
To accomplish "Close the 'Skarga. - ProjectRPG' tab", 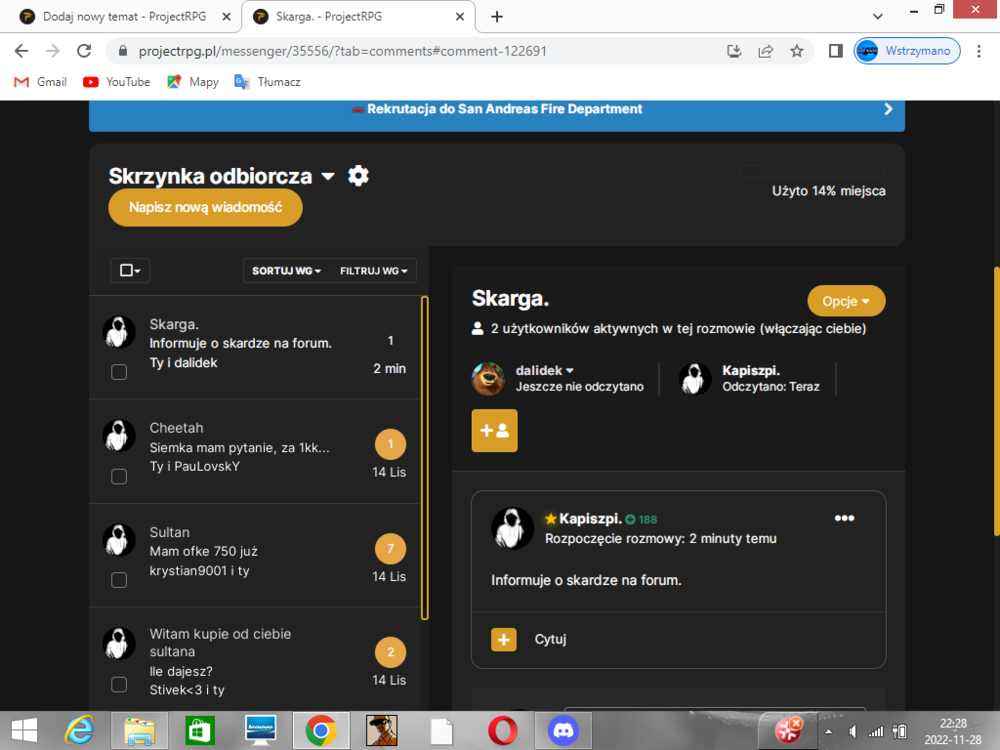I will 460,17.
